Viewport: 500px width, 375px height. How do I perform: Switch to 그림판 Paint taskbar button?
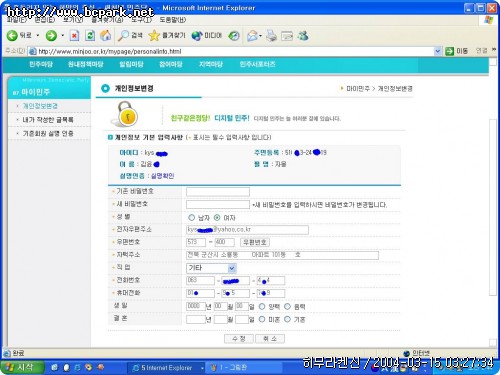pos(244,368)
